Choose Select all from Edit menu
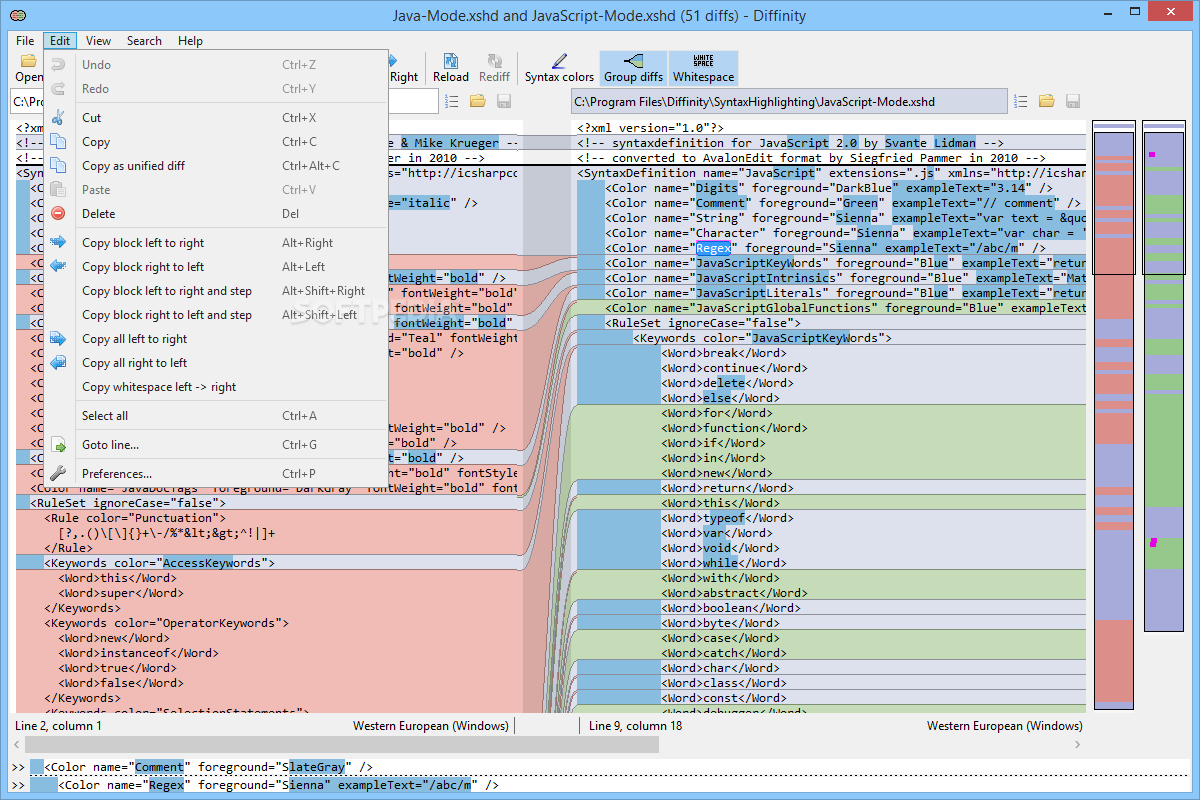Viewport: 1200px width, 800px height. (216, 416)
